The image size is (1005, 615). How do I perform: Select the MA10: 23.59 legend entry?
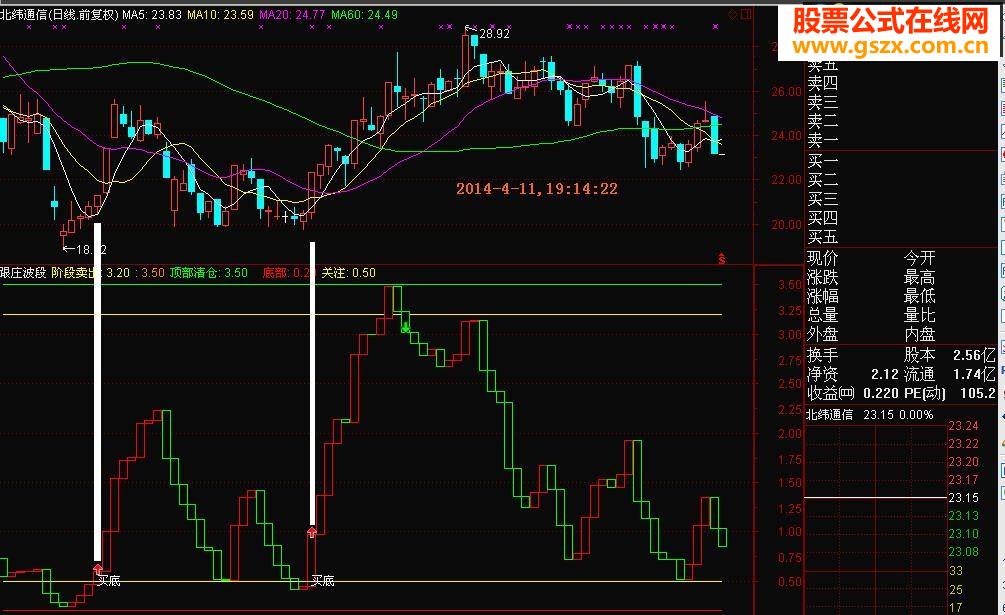[x=220, y=14]
